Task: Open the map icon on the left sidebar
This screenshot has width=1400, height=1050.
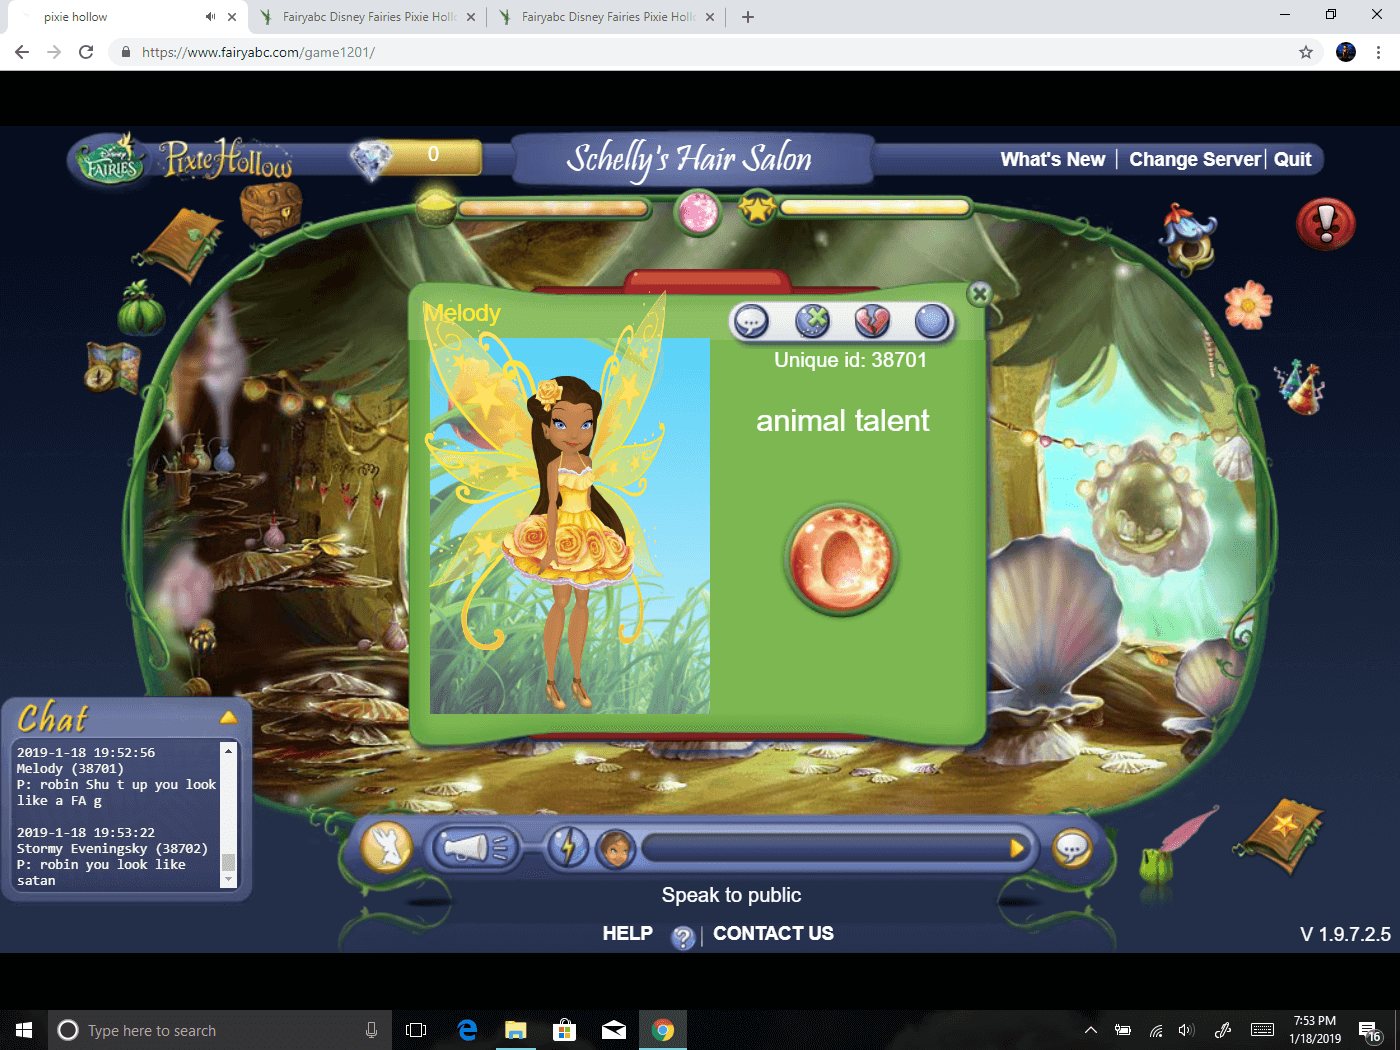Action: point(113,368)
